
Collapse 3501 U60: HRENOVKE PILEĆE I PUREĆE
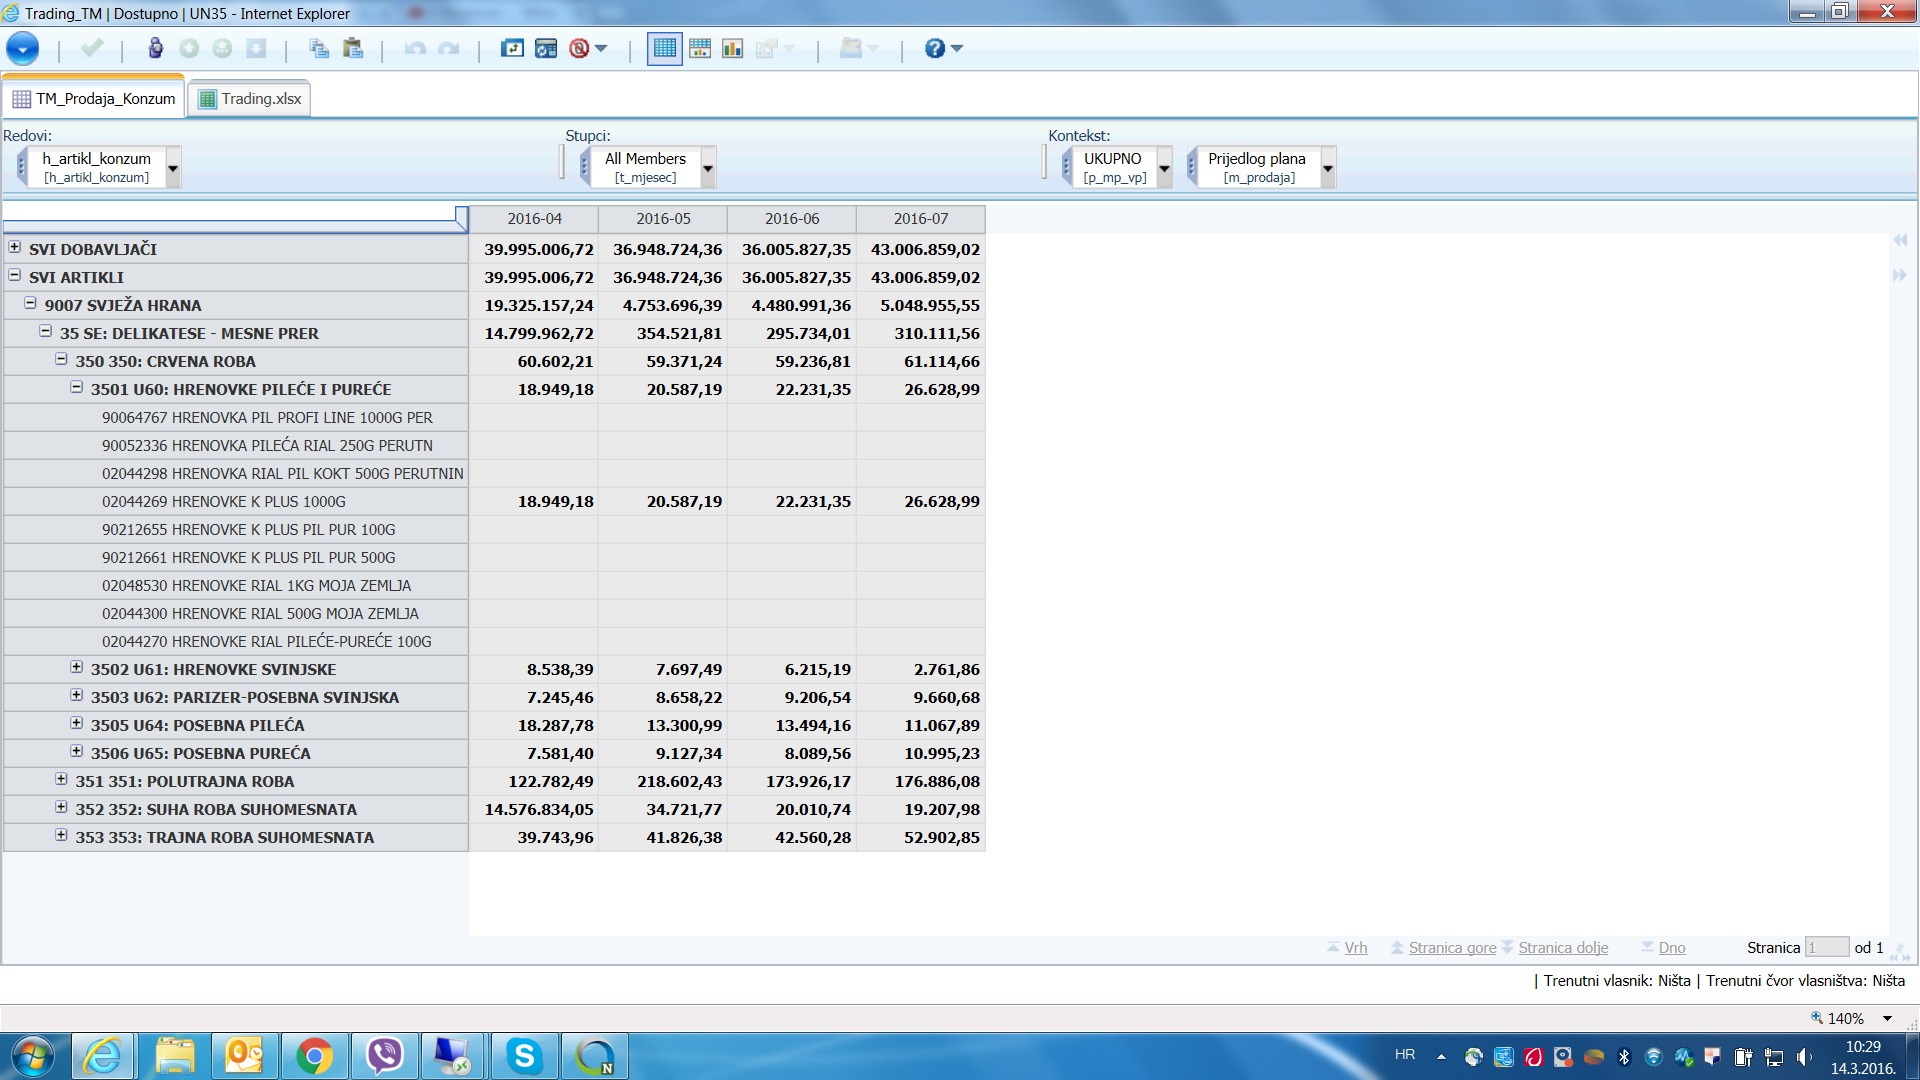[77, 387]
